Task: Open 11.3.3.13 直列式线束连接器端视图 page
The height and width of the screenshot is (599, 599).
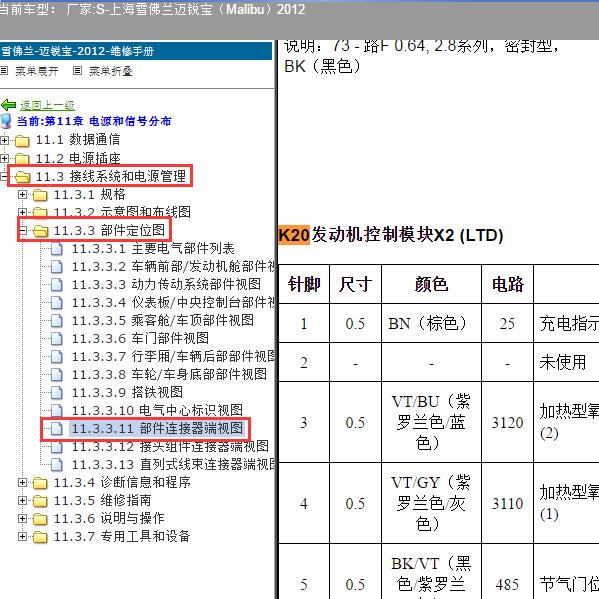Action: pyautogui.click(x=173, y=465)
